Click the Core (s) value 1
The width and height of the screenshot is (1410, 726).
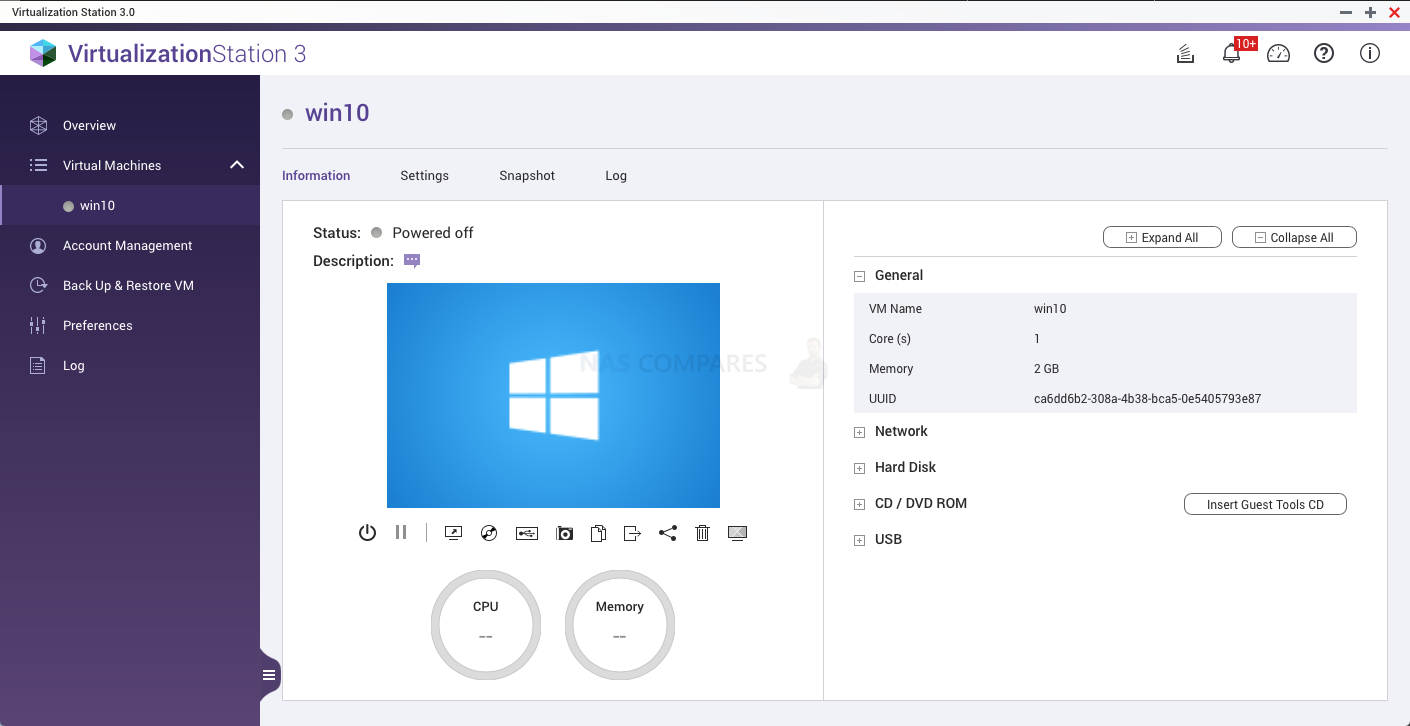[x=1037, y=338]
